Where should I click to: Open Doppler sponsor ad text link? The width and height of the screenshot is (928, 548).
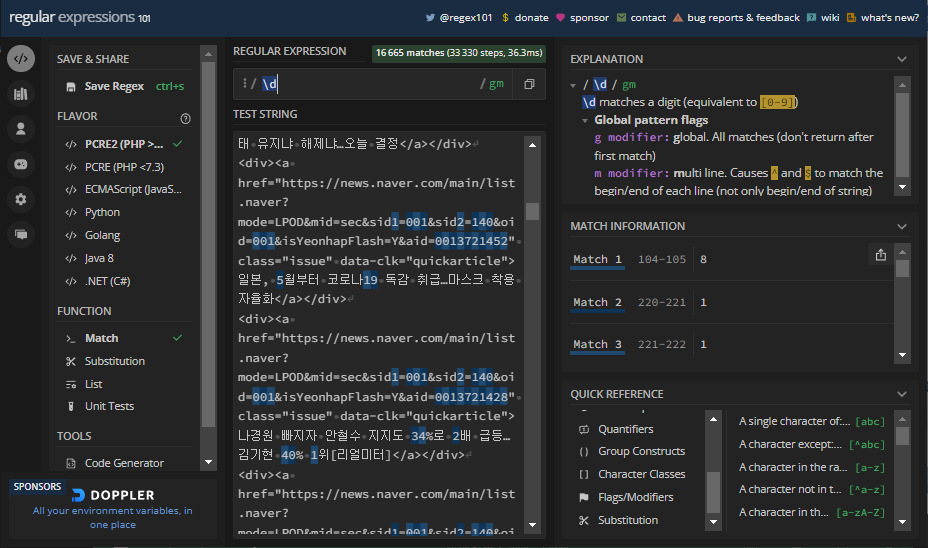[112, 518]
